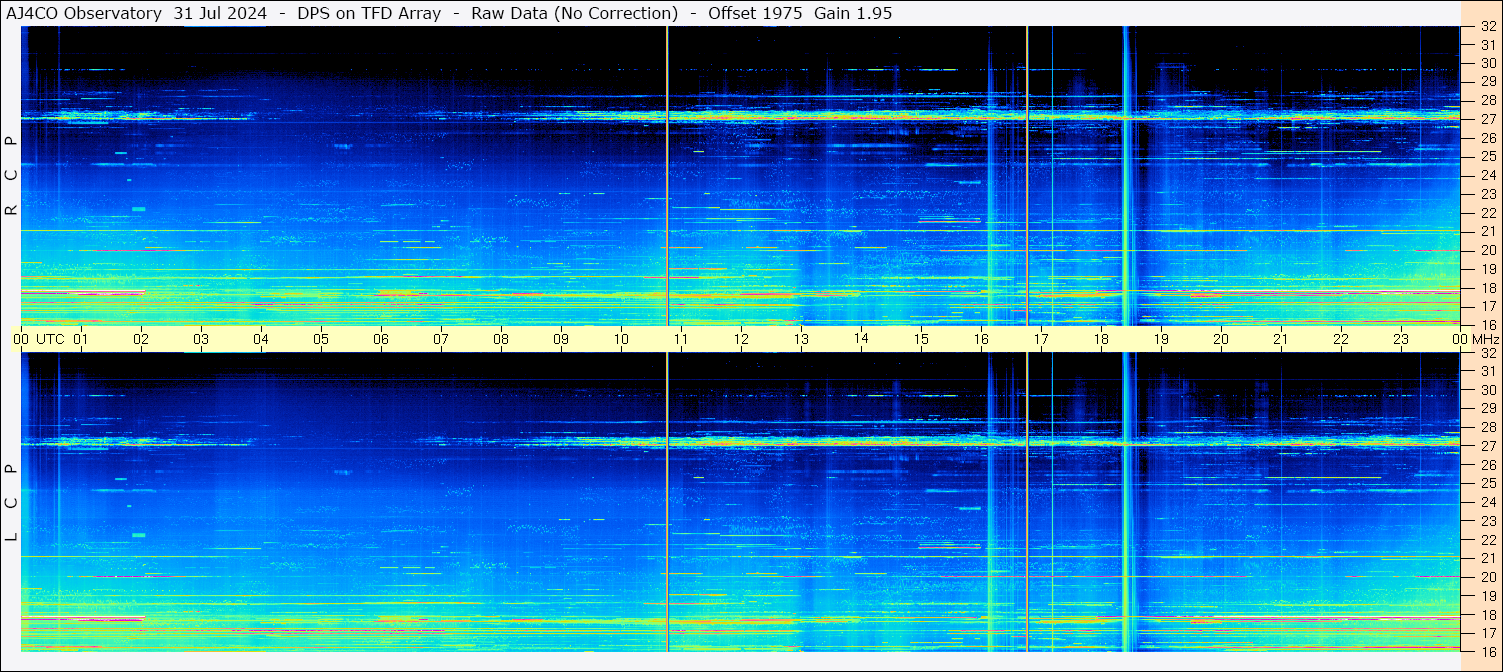Click the 03 hour label on UTC axis

click(x=201, y=339)
